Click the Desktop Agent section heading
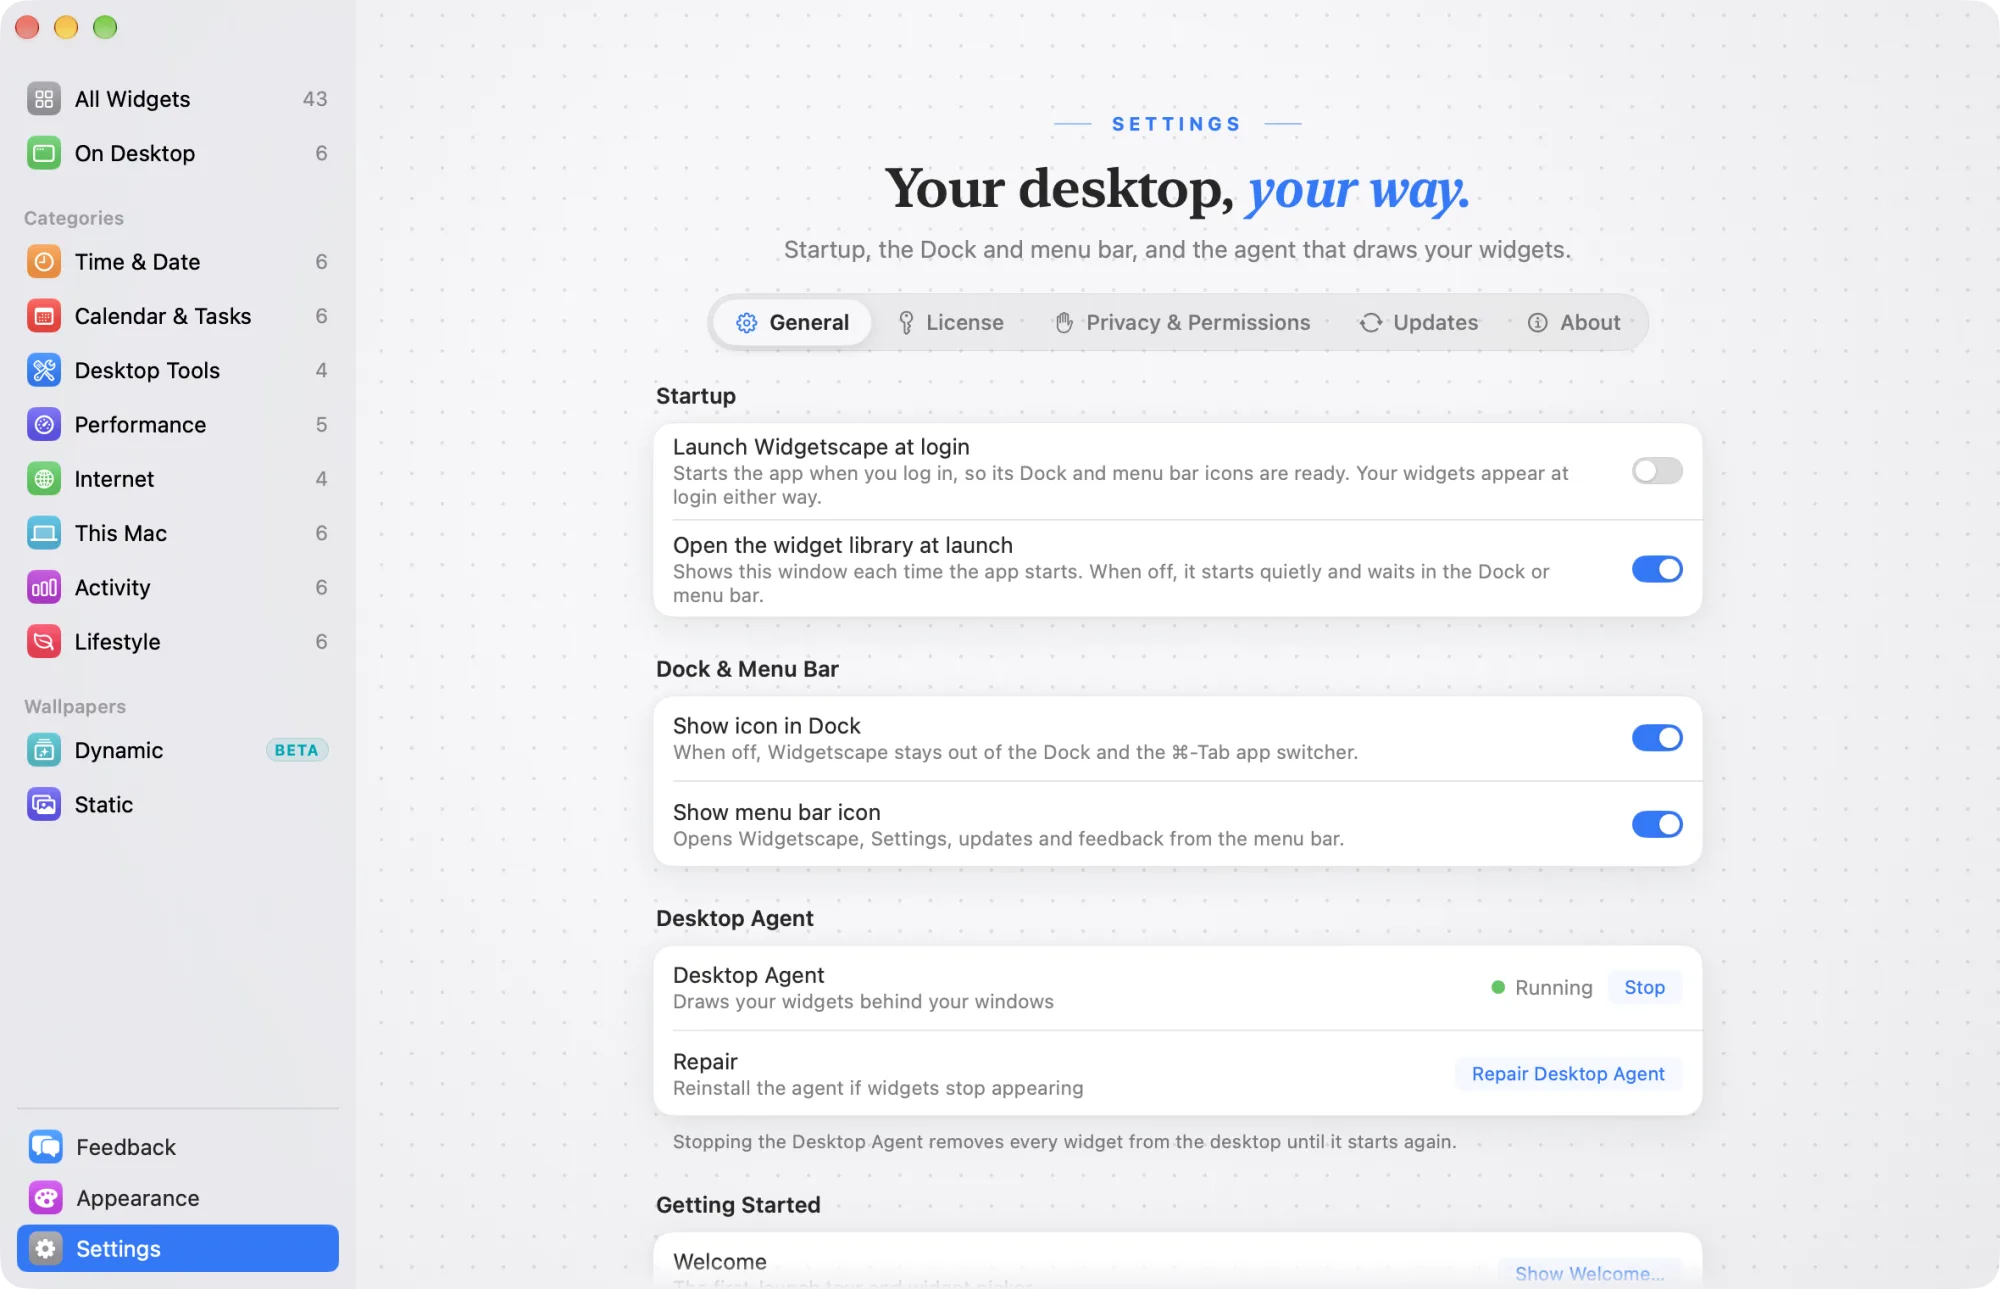This screenshot has height=1289, width=2000. pyautogui.click(x=734, y=918)
